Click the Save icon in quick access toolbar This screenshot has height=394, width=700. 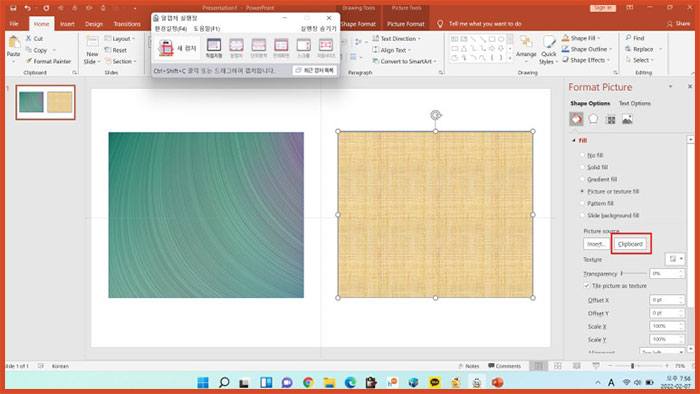pyautogui.click(x=13, y=8)
